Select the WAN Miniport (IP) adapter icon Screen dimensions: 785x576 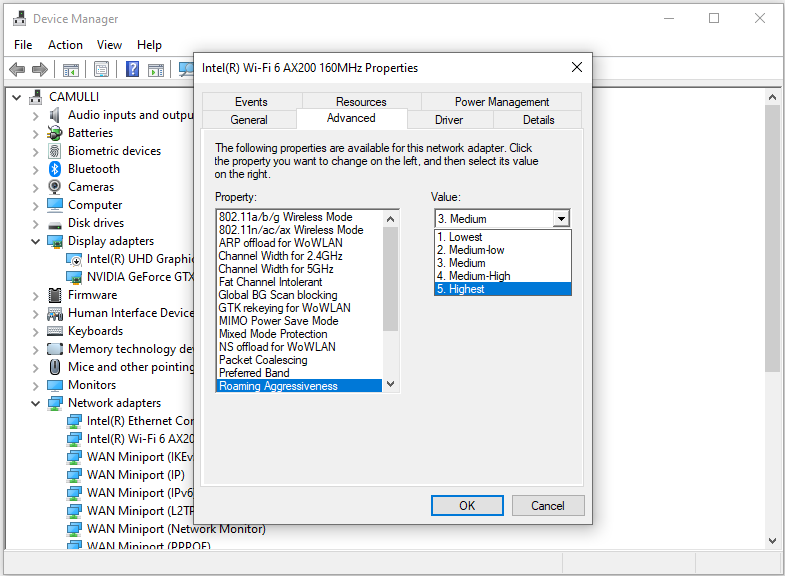74,474
